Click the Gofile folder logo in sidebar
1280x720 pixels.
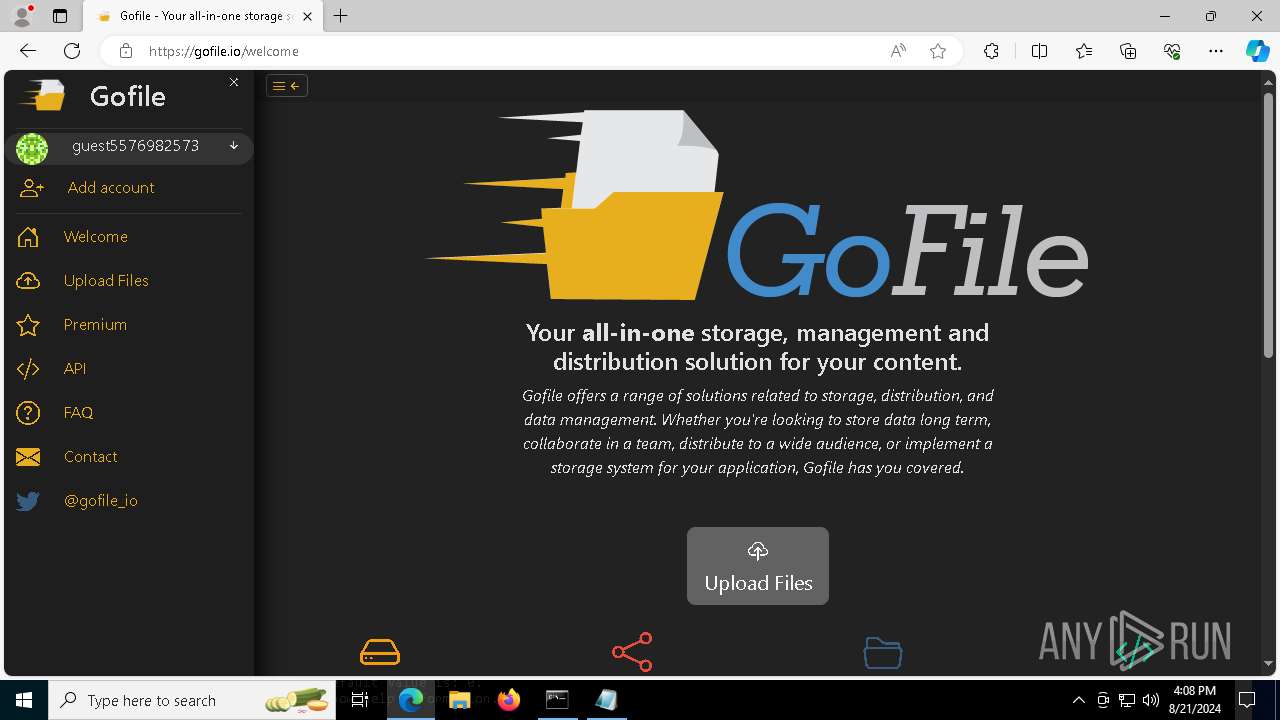43,96
